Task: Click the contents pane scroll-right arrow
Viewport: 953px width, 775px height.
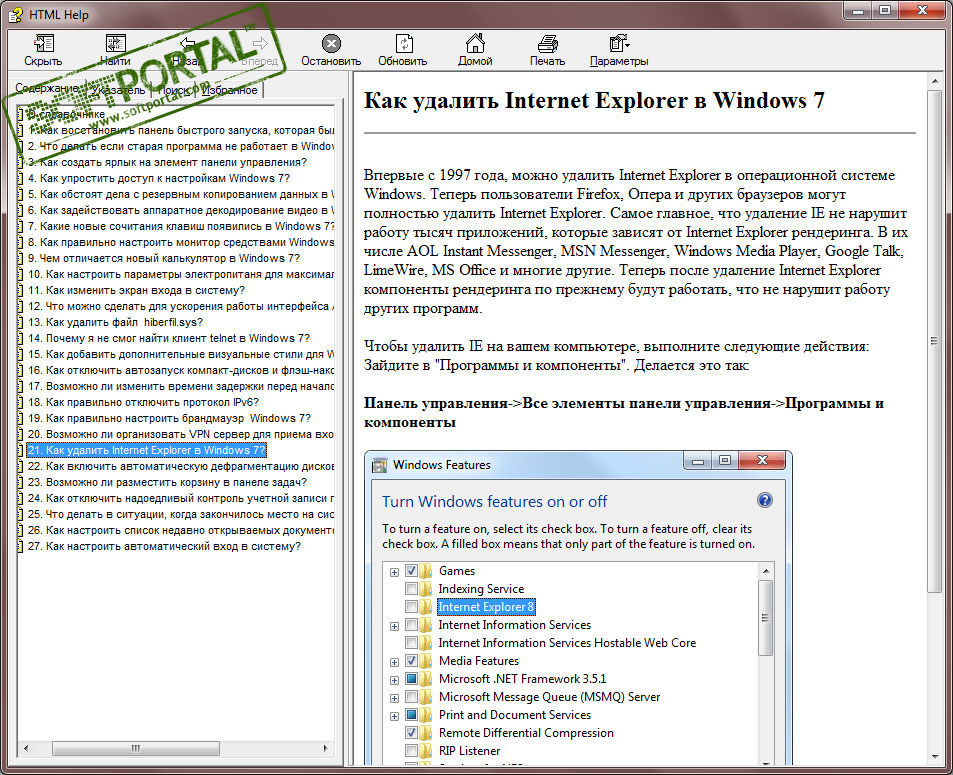Action: pyautogui.click(x=326, y=748)
